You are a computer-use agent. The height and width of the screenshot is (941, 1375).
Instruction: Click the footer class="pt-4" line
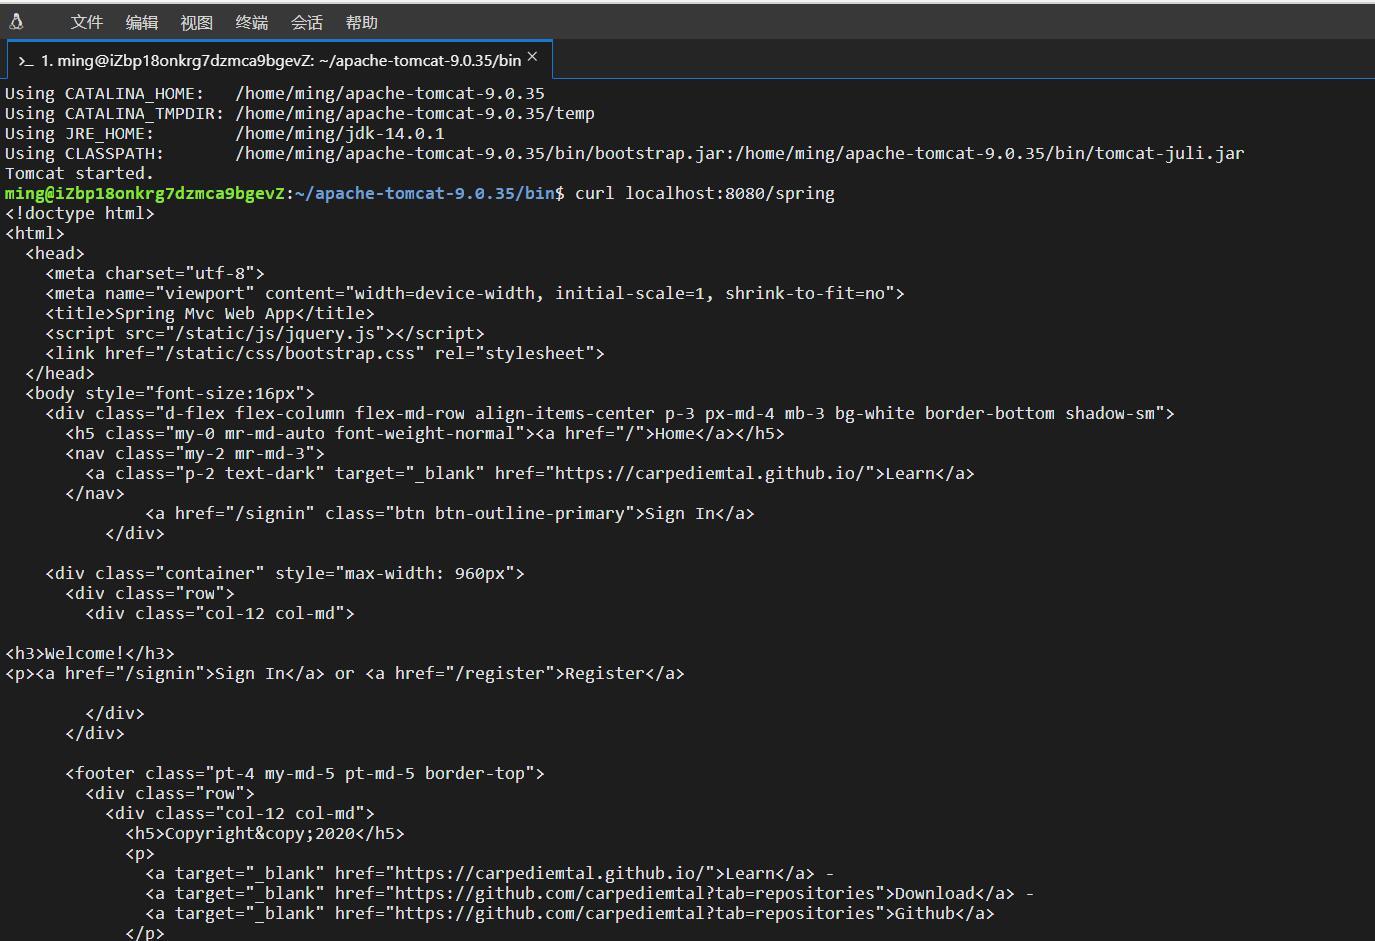coord(305,773)
